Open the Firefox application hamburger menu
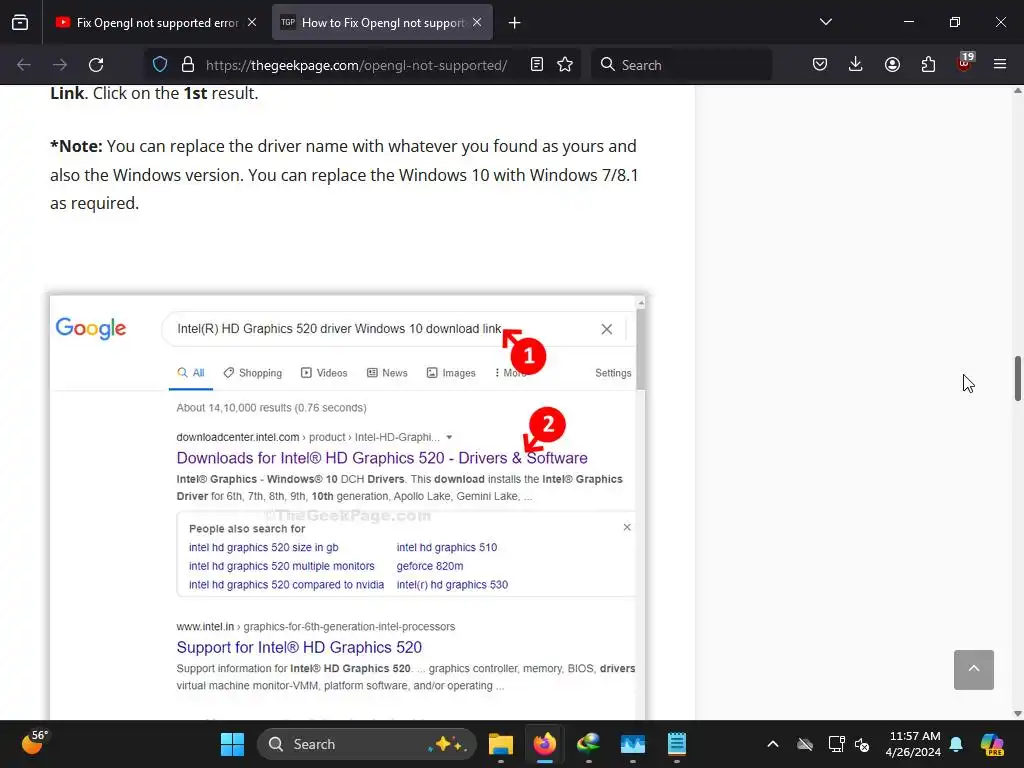Viewport: 1024px width, 768px height. click(1000, 65)
